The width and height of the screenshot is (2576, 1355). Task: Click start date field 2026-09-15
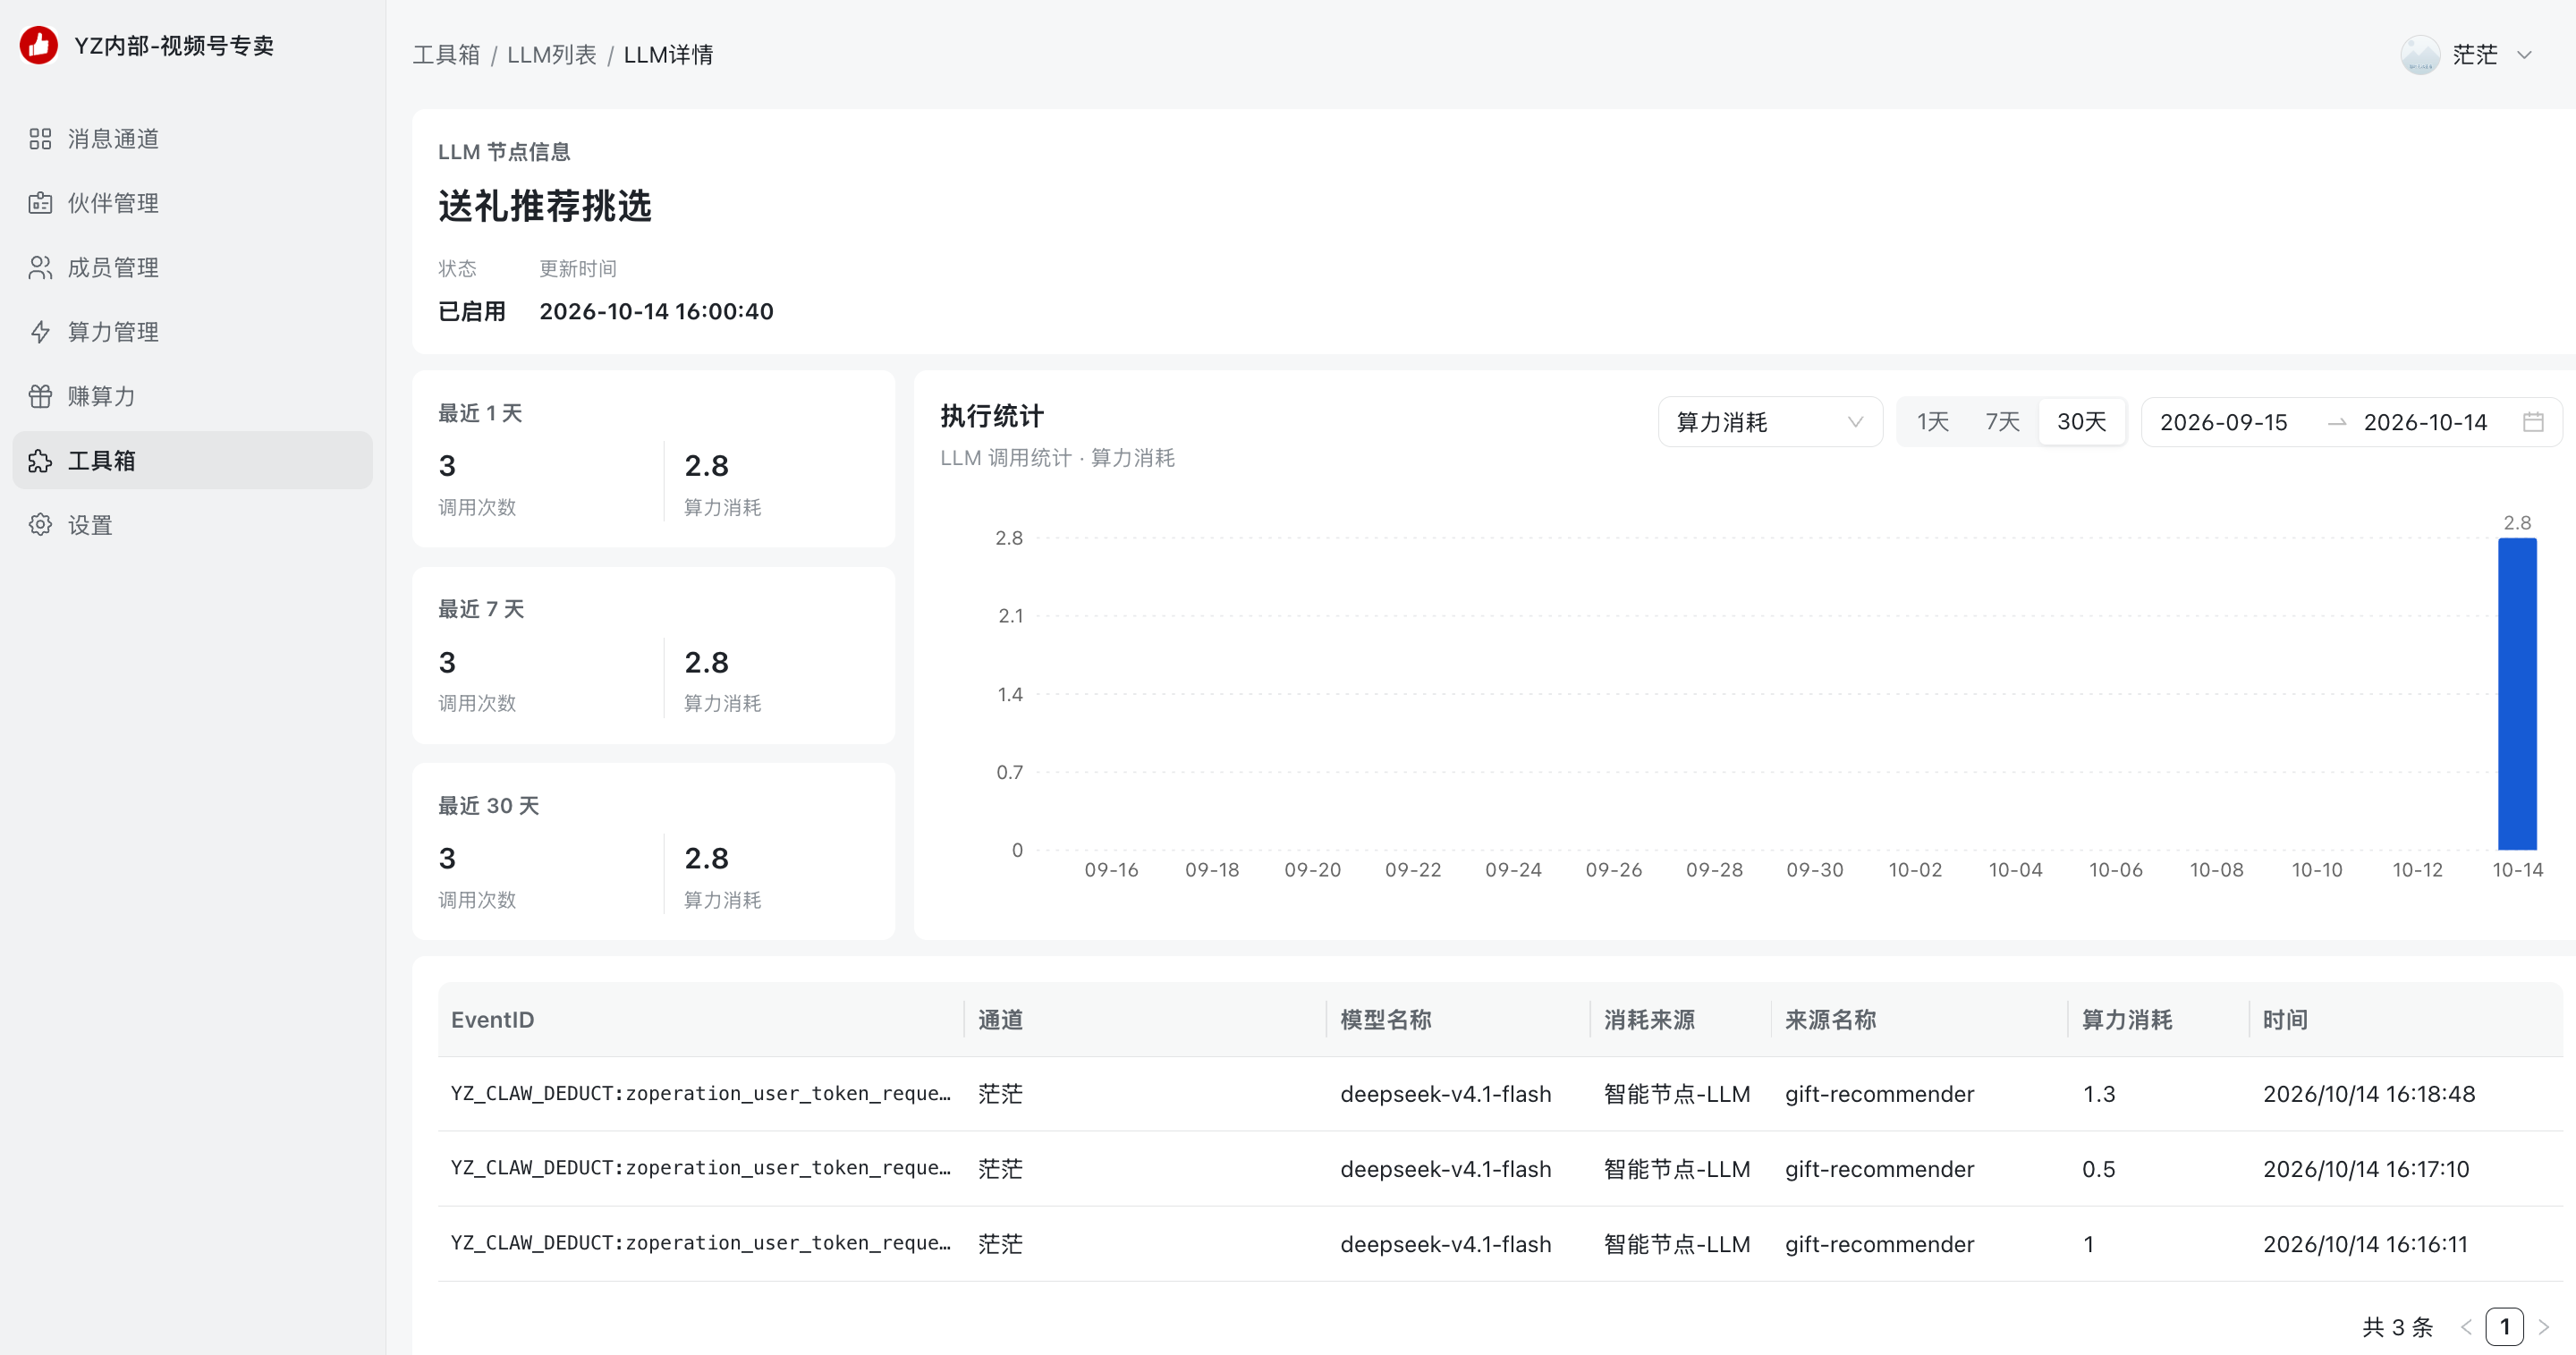point(2223,422)
